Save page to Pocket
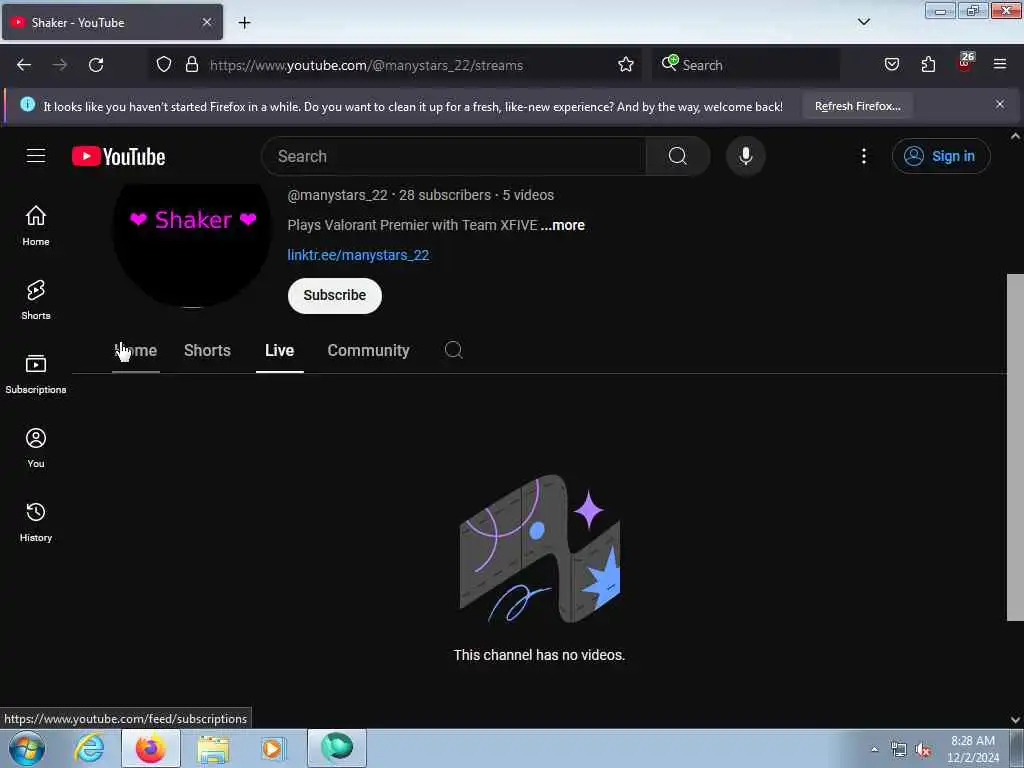The height and width of the screenshot is (768, 1024). point(891,65)
